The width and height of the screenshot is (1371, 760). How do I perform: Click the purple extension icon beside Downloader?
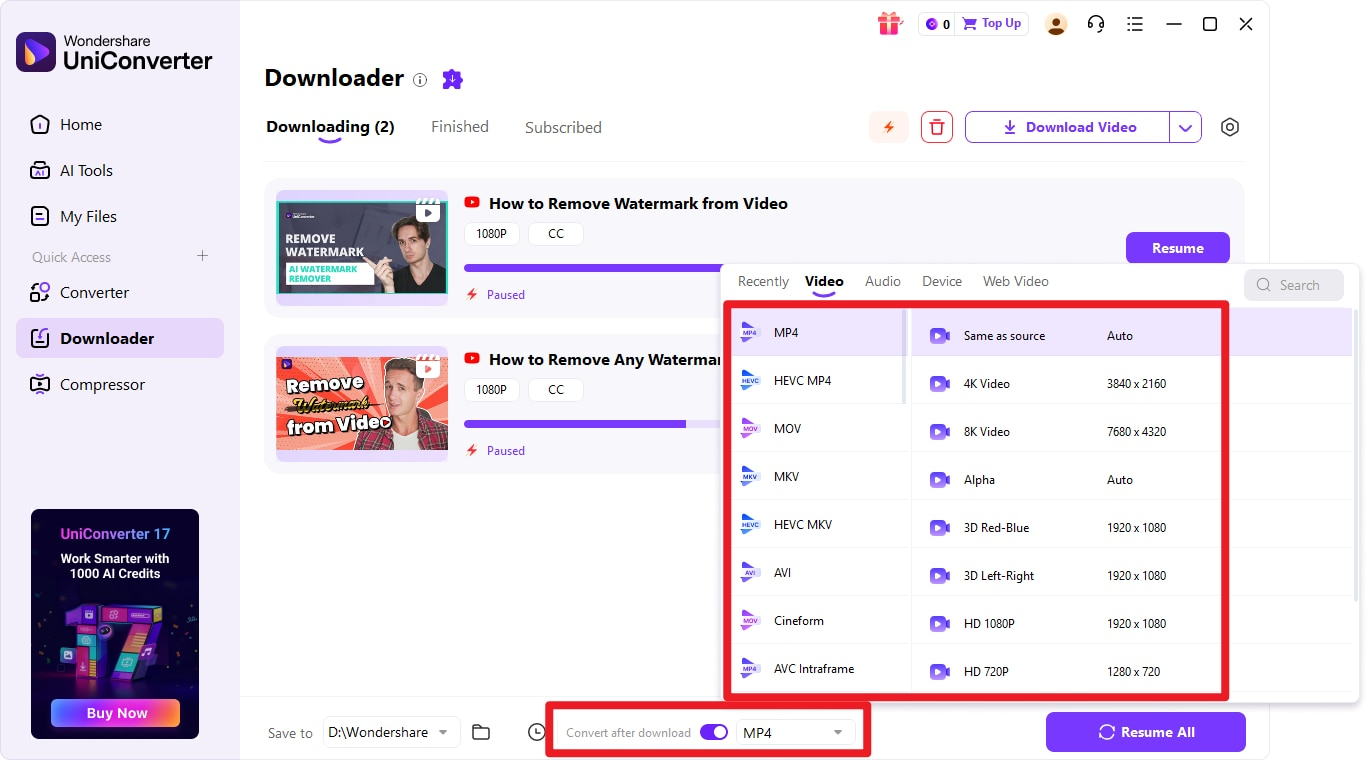click(453, 79)
